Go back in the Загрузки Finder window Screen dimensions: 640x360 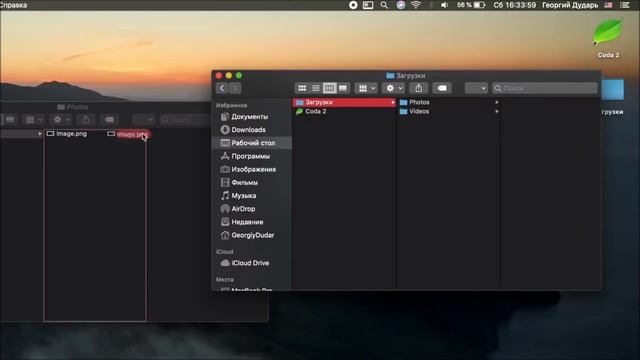point(222,88)
